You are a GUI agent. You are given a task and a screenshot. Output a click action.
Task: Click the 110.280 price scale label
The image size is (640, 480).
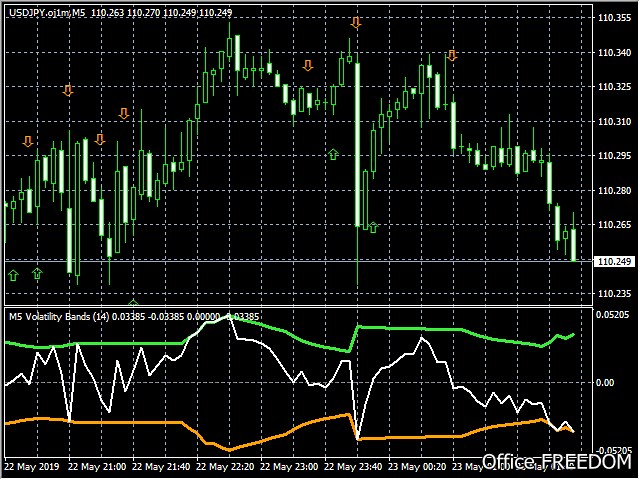pyautogui.click(x=614, y=190)
